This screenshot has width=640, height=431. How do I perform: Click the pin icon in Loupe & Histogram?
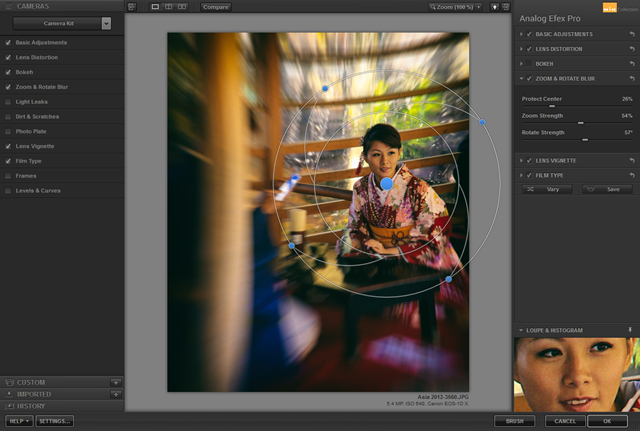[630, 329]
